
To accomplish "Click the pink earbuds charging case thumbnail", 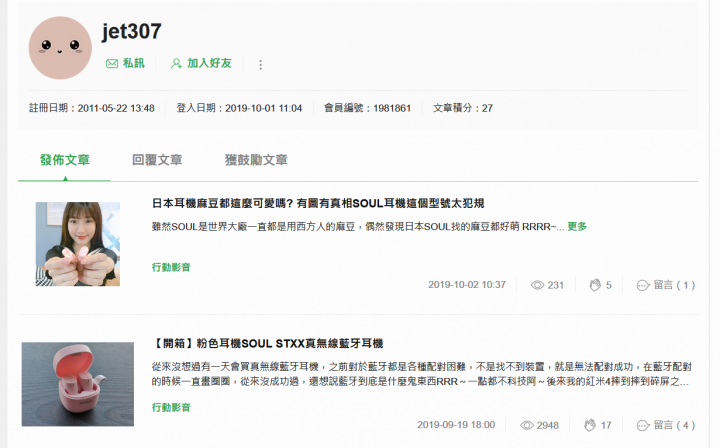I will [x=78, y=384].
